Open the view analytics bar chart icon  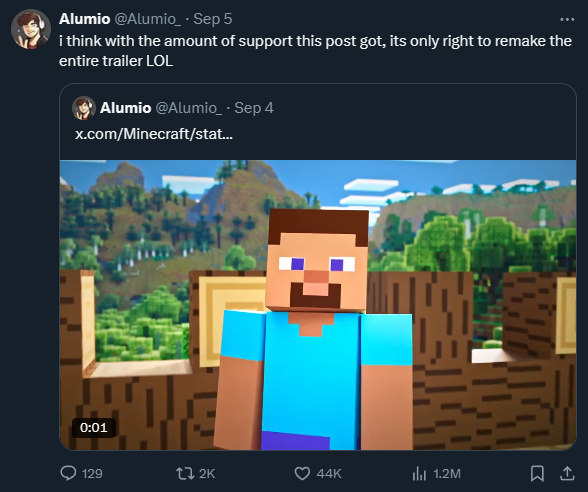click(419, 474)
